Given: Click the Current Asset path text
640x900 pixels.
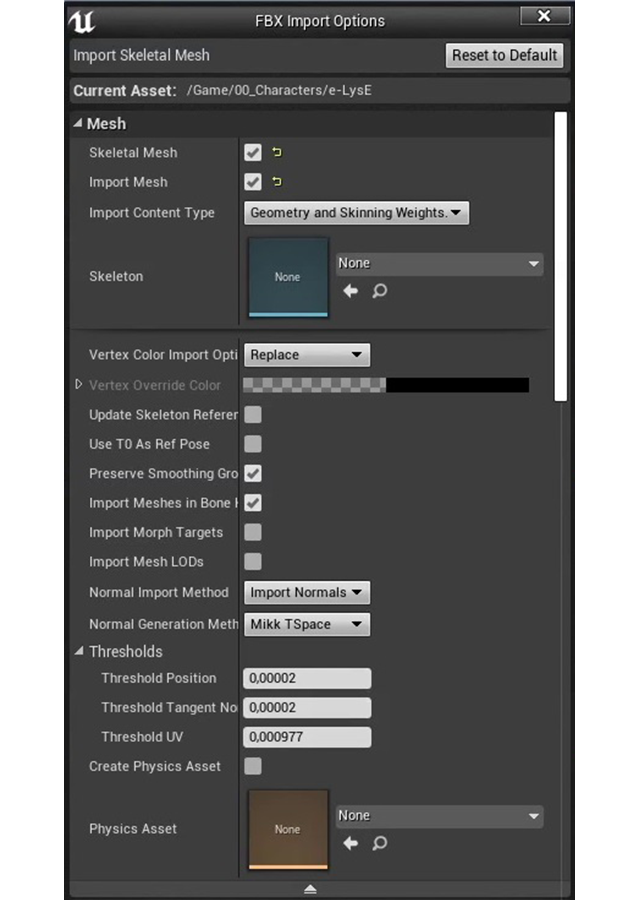Looking at the screenshot, I should (x=279, y=91).
